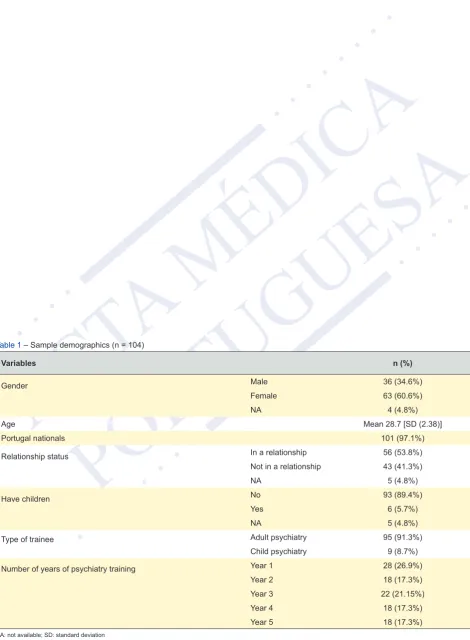Image resolution: width=470 pixels, height=640 pixels.
Task: Select the value 9 (8.7%)
Action: (x=402, y=551)
